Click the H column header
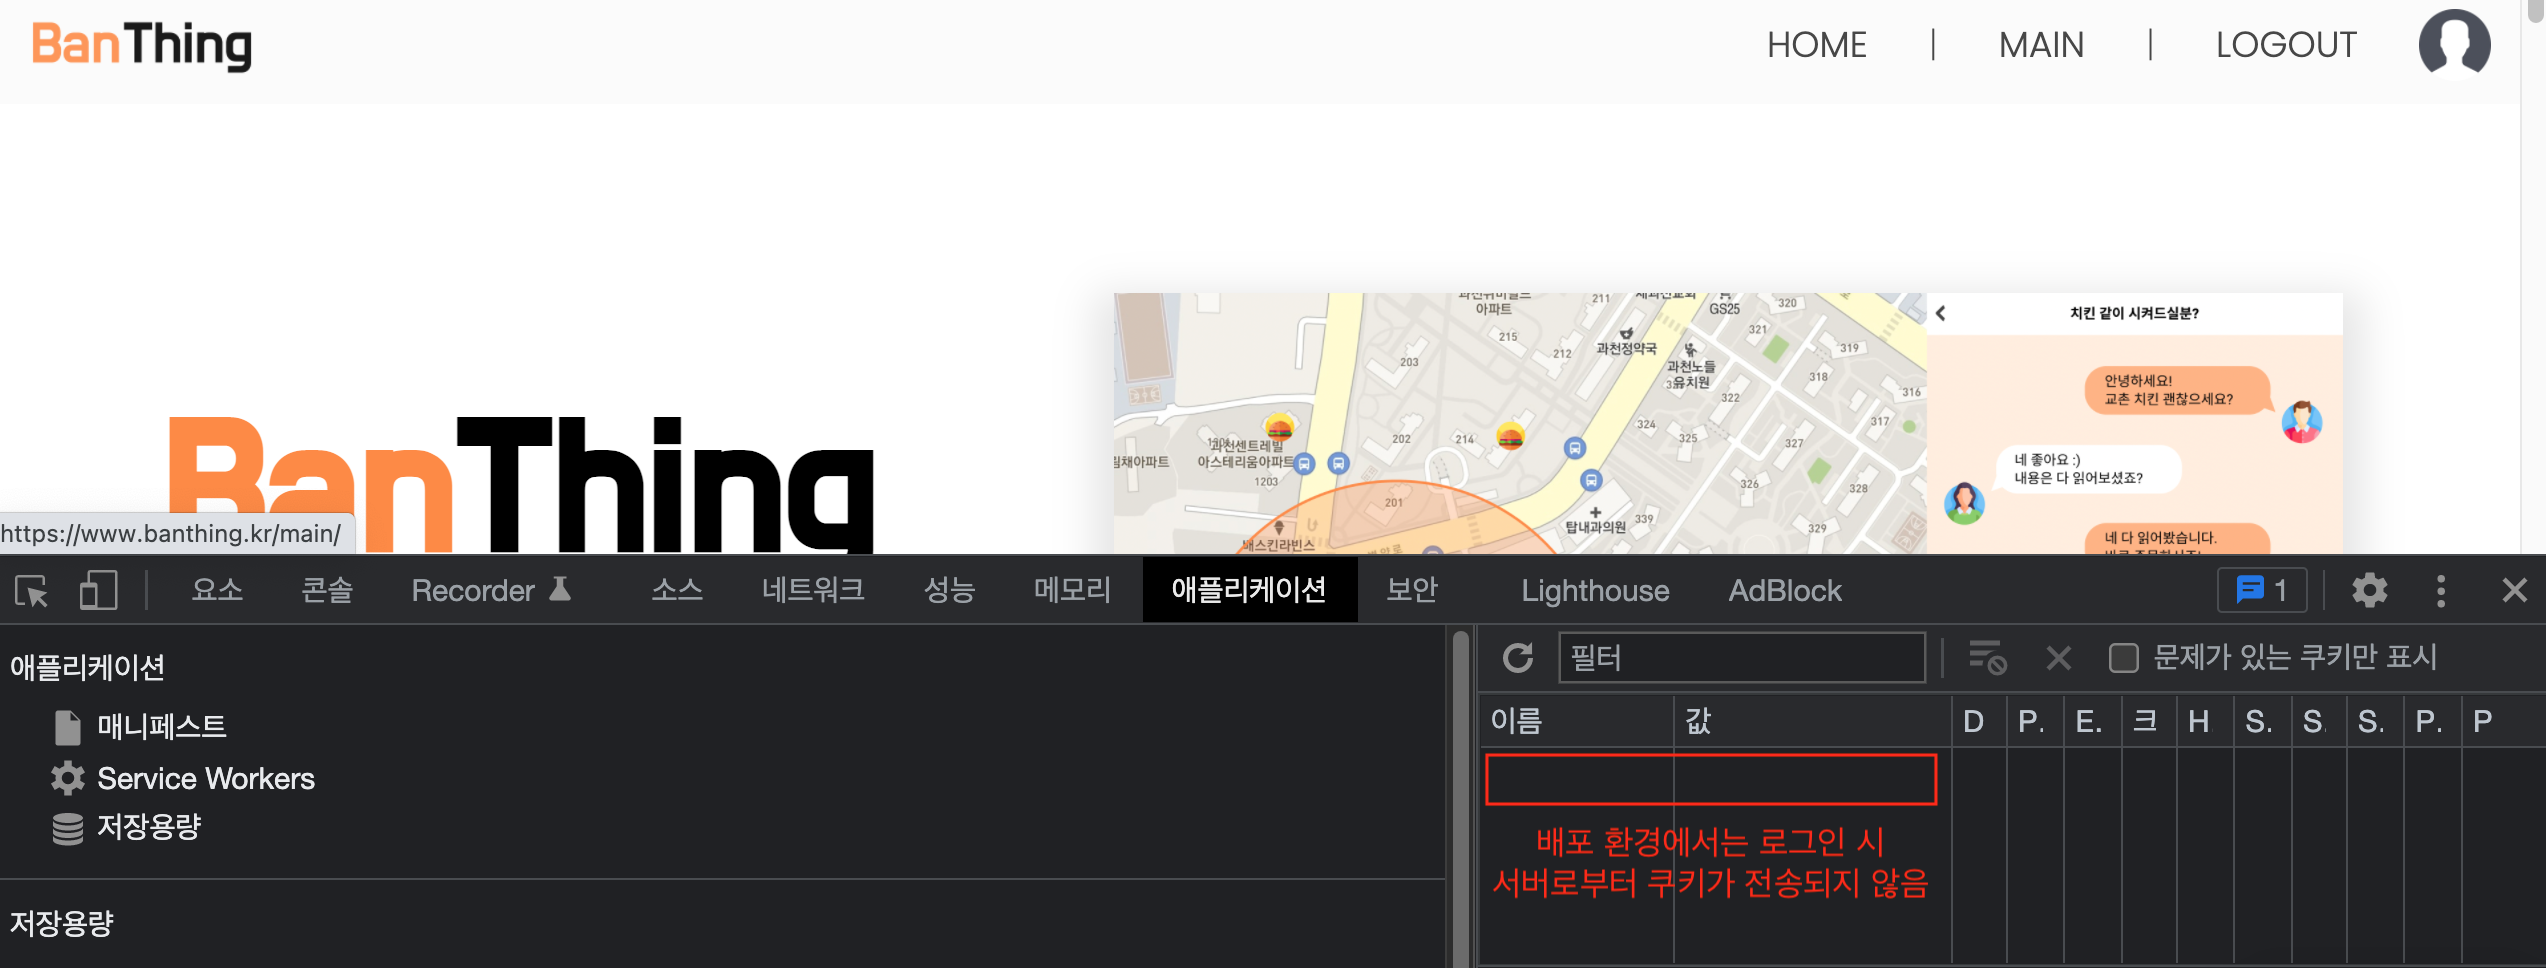2546x968 pixels. [2205, 721]
